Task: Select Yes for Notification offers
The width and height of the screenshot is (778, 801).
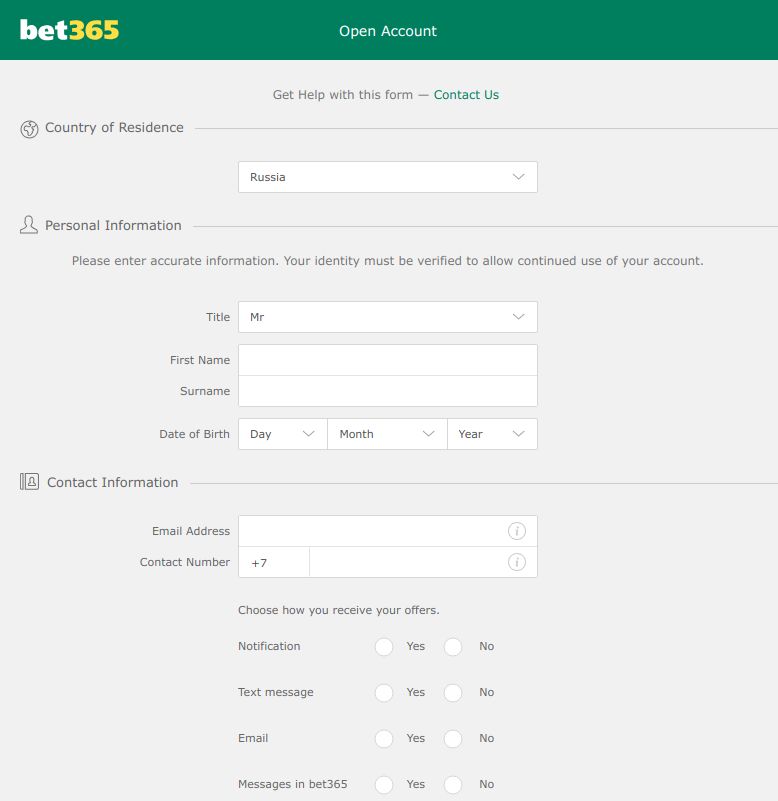Action: [384, 647]
